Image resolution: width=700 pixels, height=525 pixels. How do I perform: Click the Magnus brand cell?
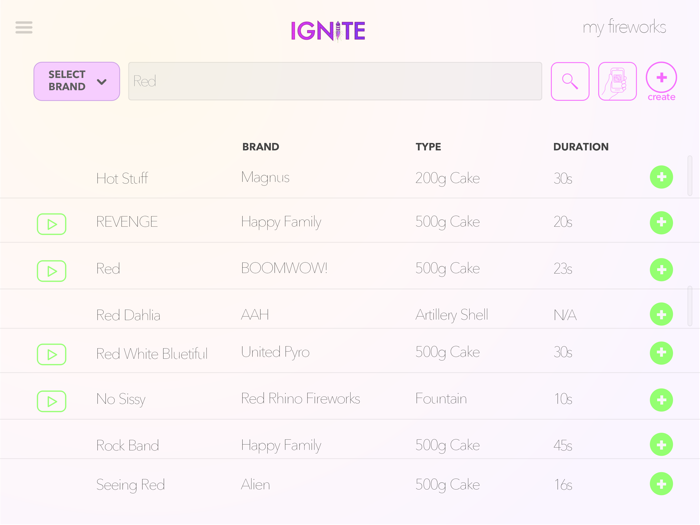click(265, 178)
